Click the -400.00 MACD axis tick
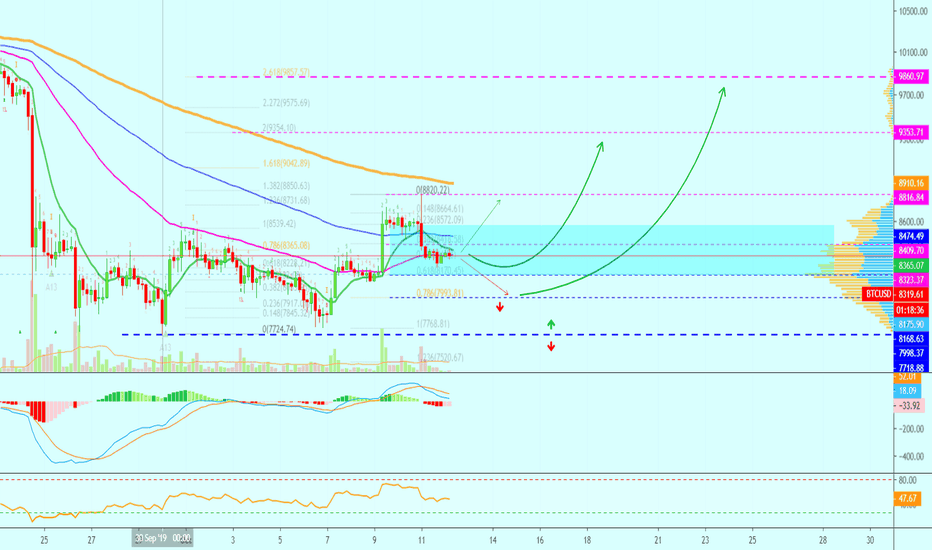 coord(911,457)
